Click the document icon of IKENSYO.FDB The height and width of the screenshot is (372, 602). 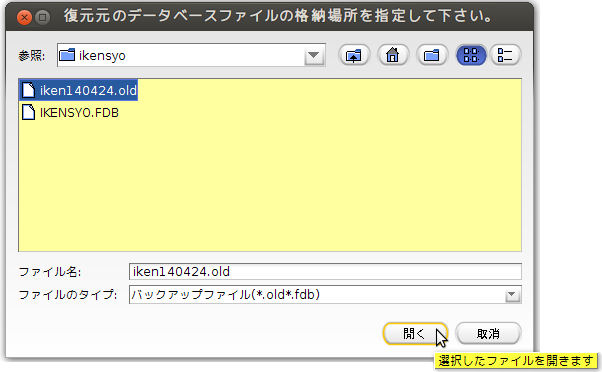click(28, 112)
